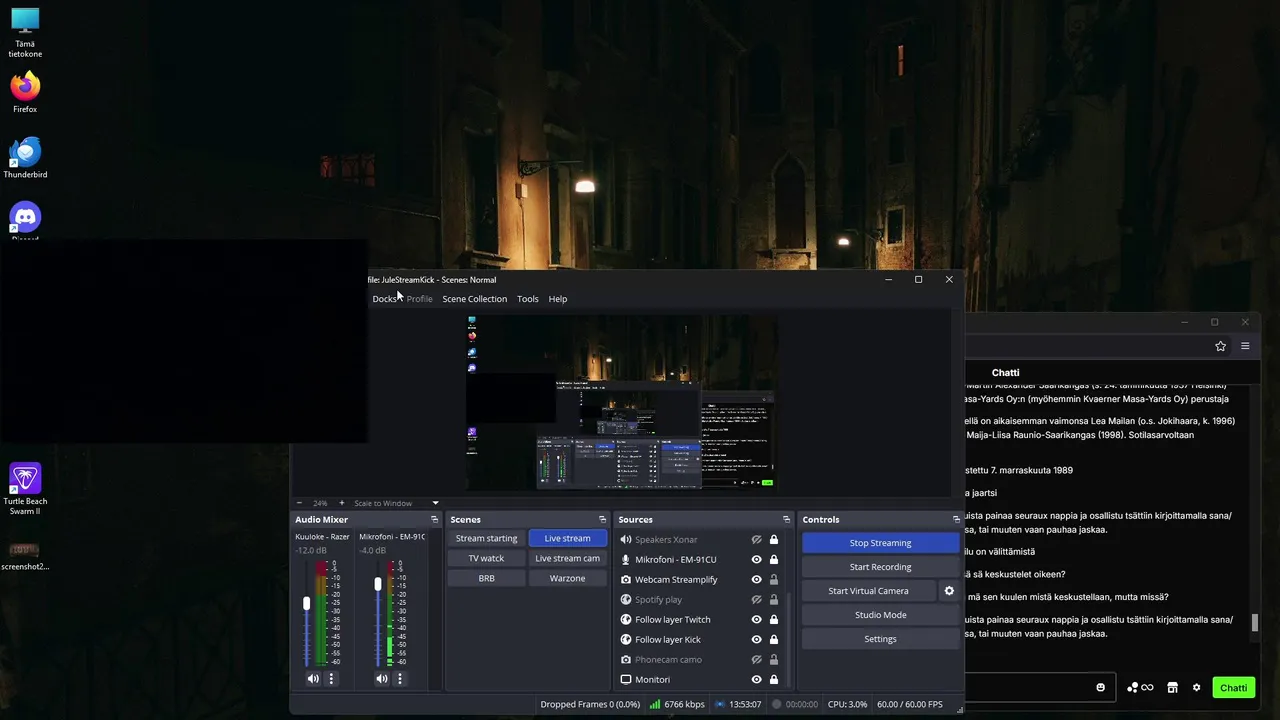Undock the Sources panel
Viewport: 1280px width, 720px height.
[x=786, y=520]
